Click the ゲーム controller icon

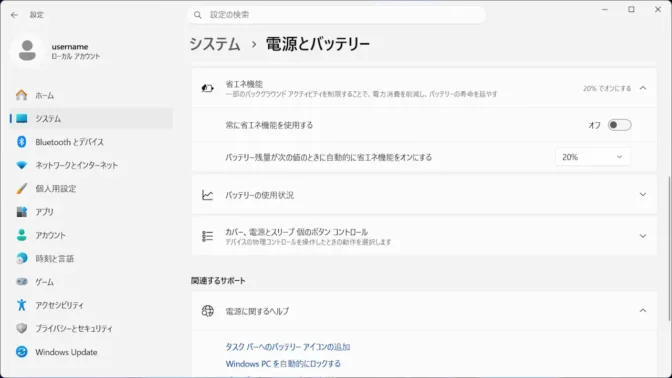(x=21, y=282)
